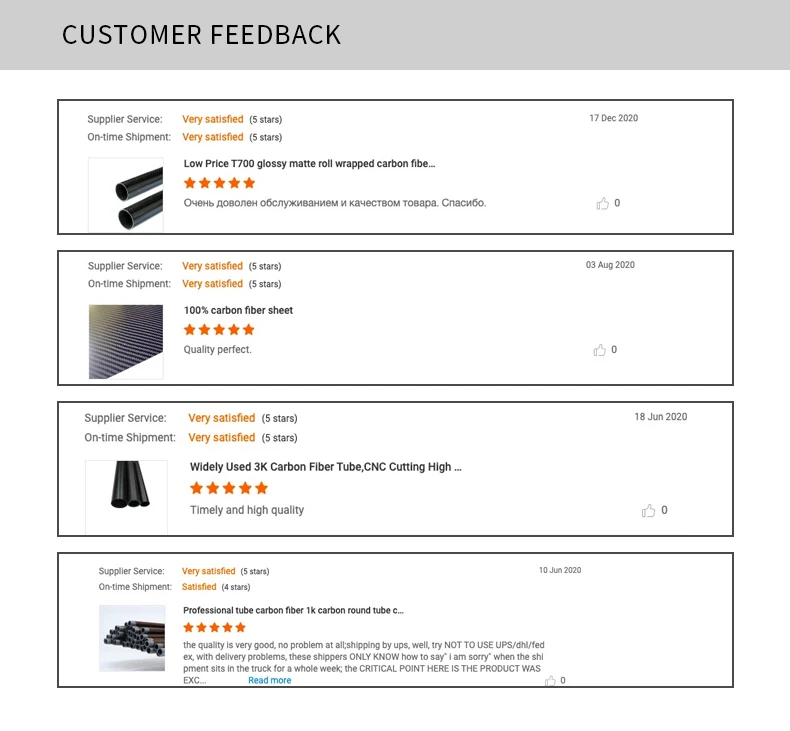The image size is (790, 731).
Task: Click thumbs-up icon on Russian-language review
Action: coord(602,204)
